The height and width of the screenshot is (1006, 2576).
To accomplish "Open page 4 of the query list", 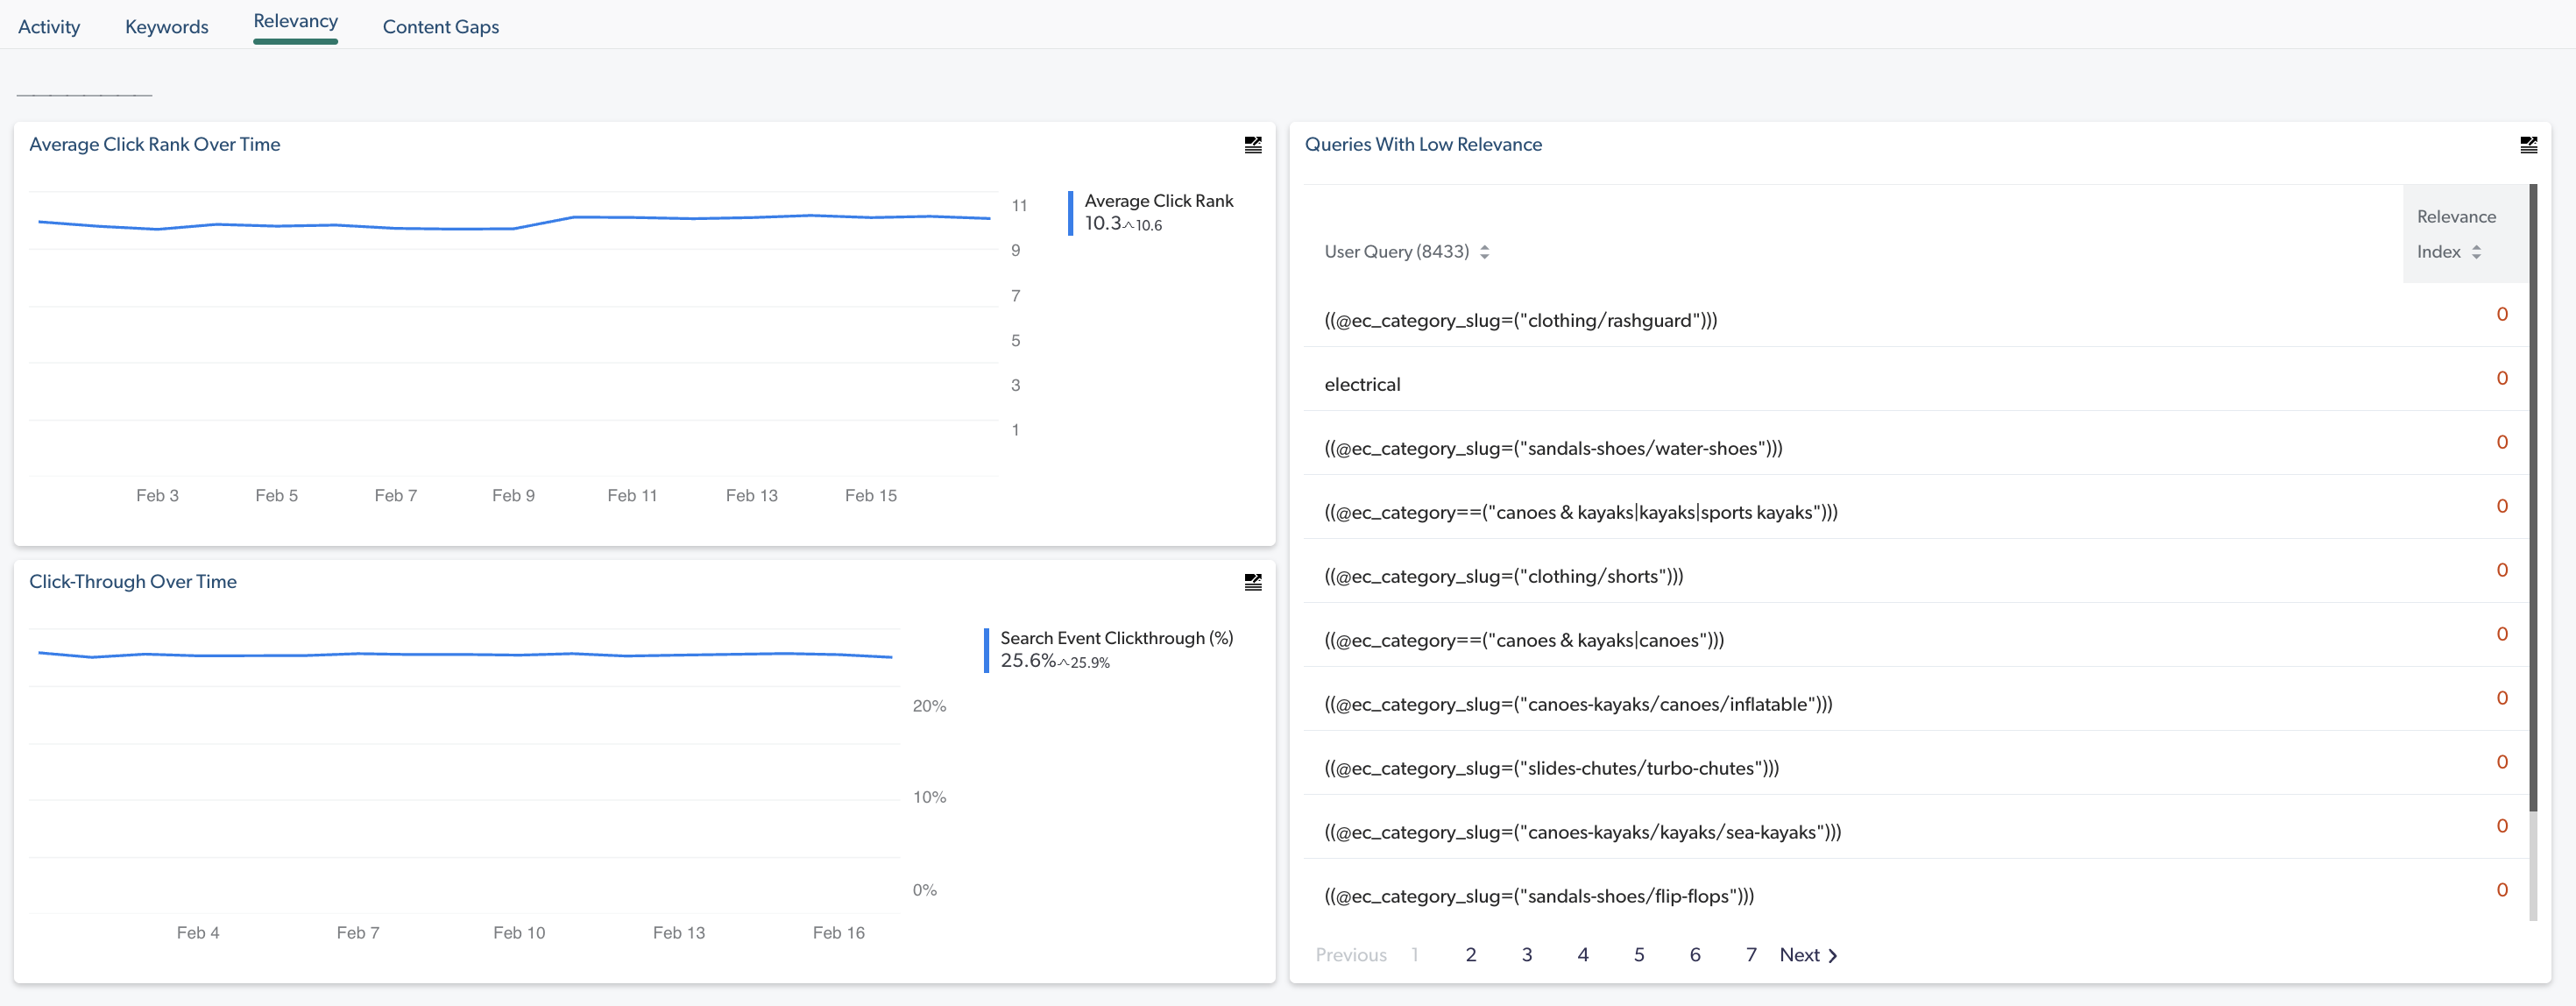I will [1583, 955].
